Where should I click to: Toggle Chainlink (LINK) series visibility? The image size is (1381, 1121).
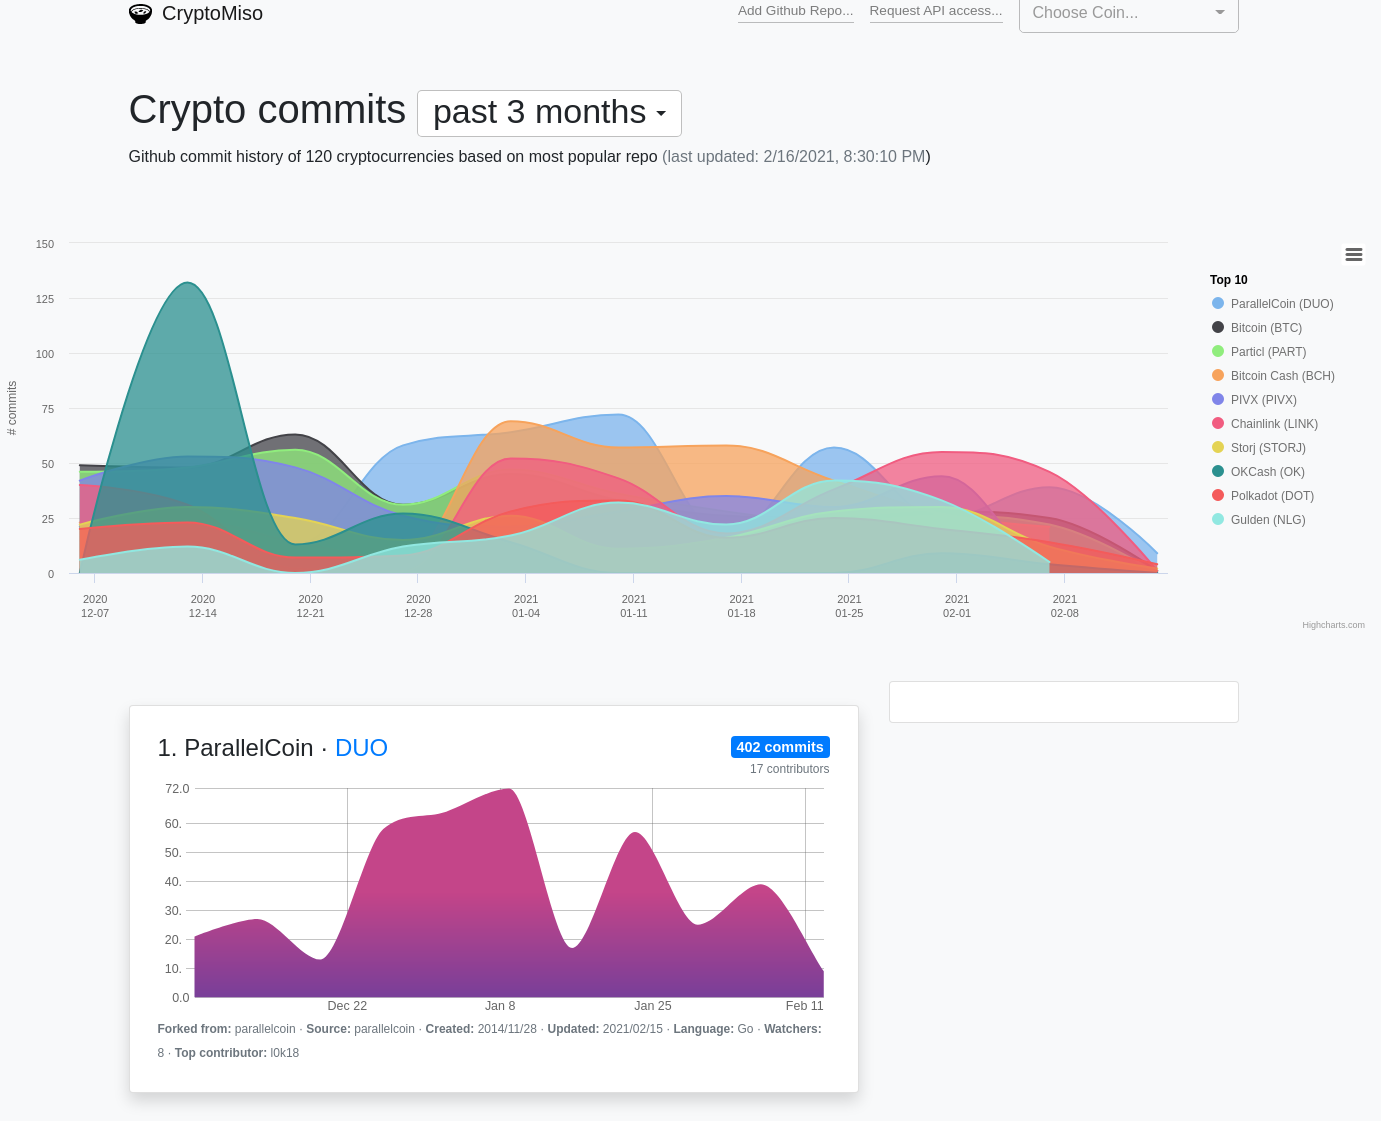coord(1264,424)
